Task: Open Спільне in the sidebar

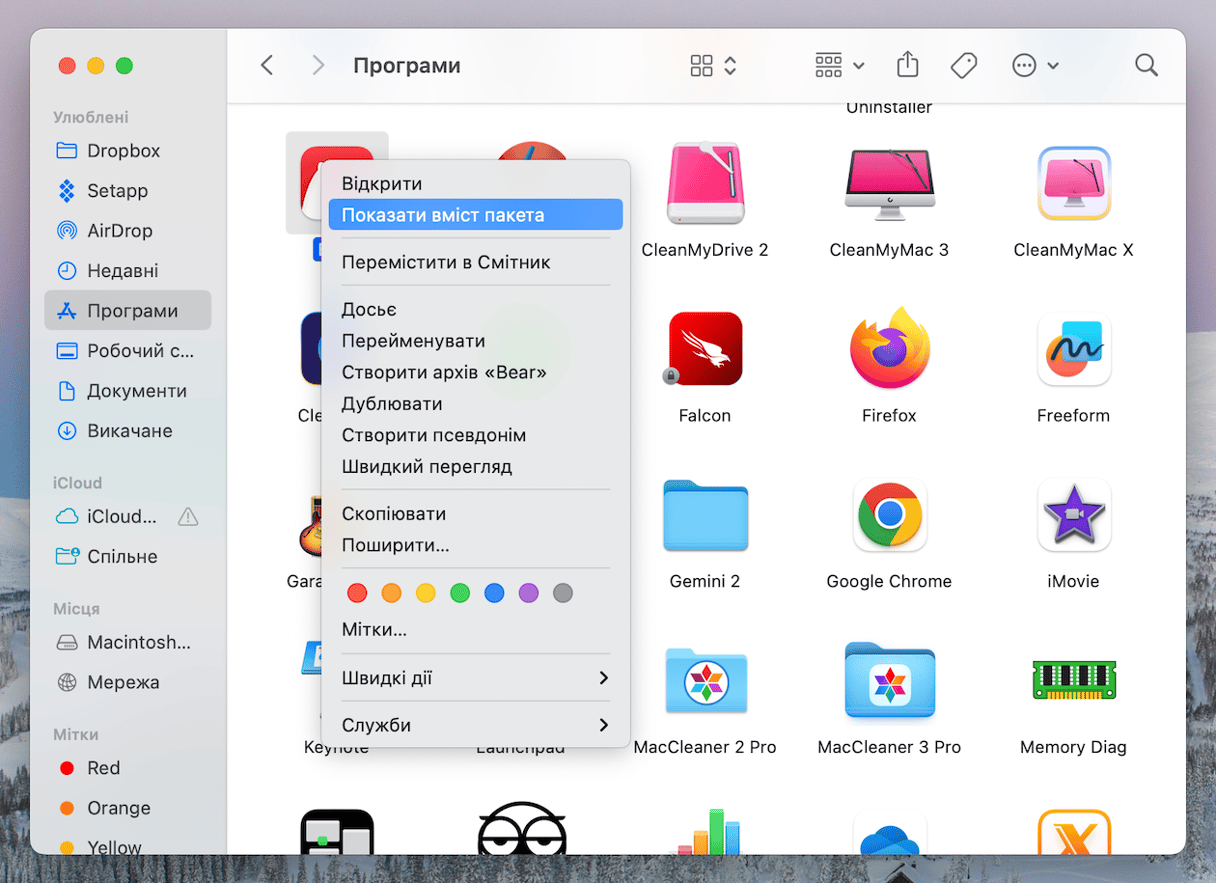Action: click(x=128, y=557)
